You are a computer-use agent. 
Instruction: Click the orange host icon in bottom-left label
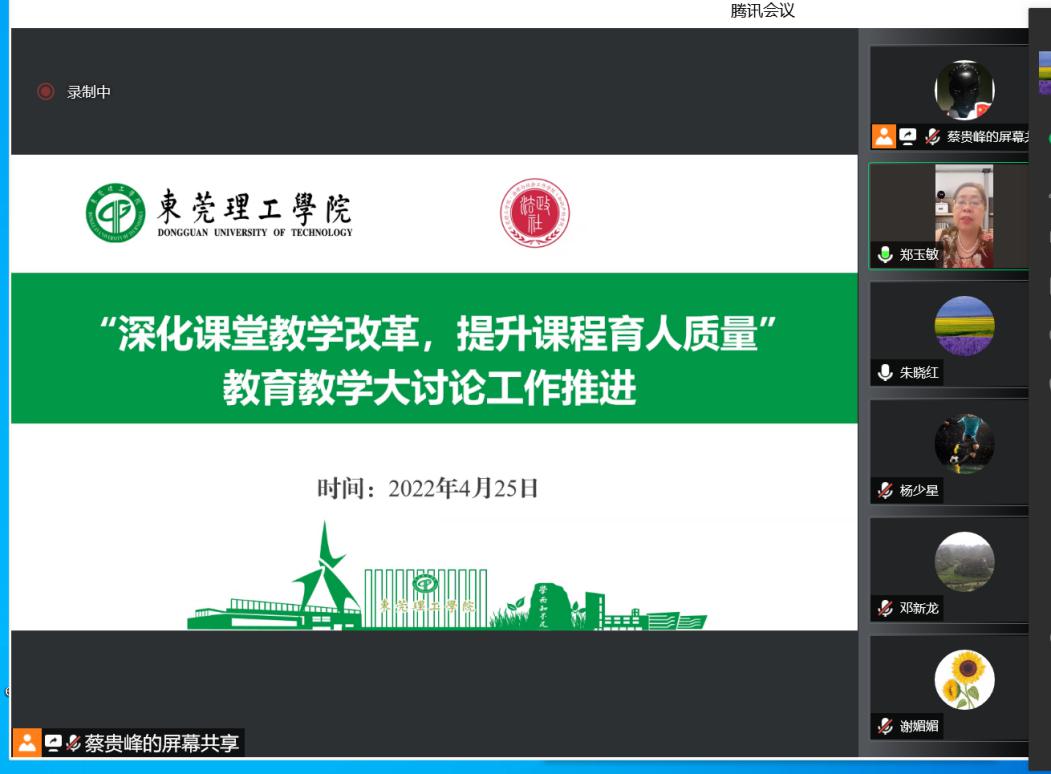point(27,743)
